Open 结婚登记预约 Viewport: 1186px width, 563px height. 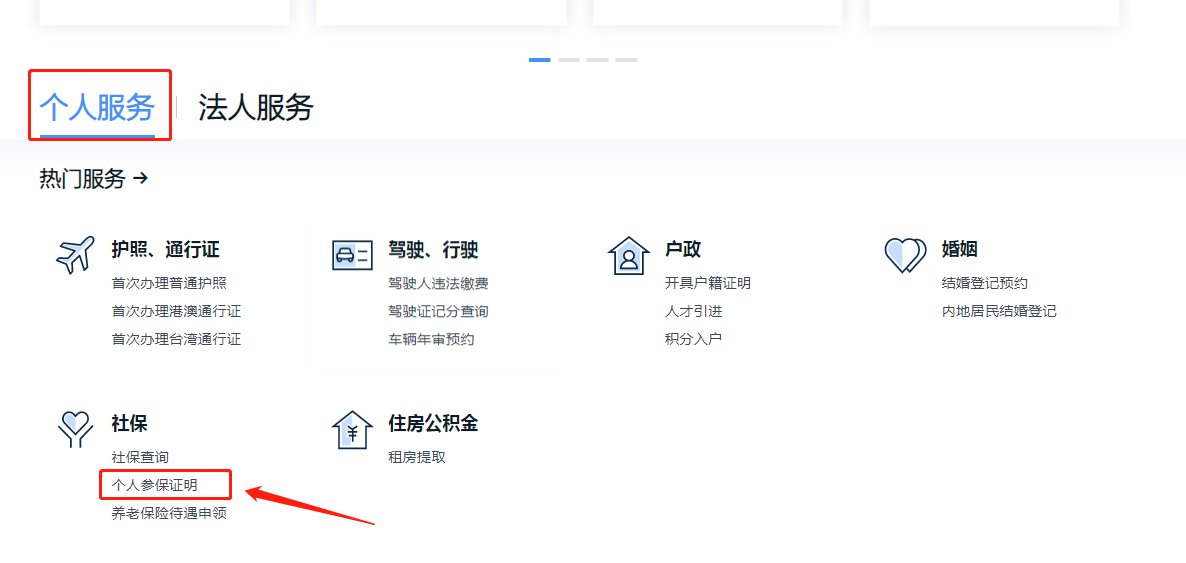tap(985, 284)
